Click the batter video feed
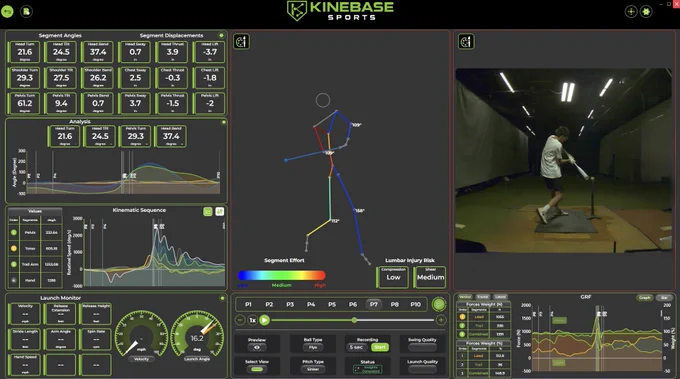The width and height of the screenshot is (680, 379). (x=563, y=160)
